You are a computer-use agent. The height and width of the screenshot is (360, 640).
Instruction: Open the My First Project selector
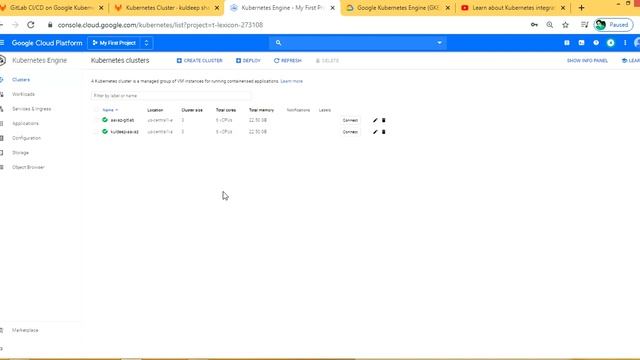coord(120,43)
